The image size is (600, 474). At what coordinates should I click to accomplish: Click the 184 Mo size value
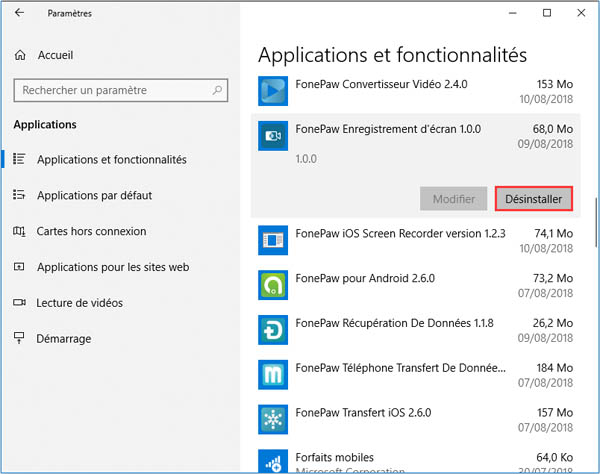[x=554, y=368]
